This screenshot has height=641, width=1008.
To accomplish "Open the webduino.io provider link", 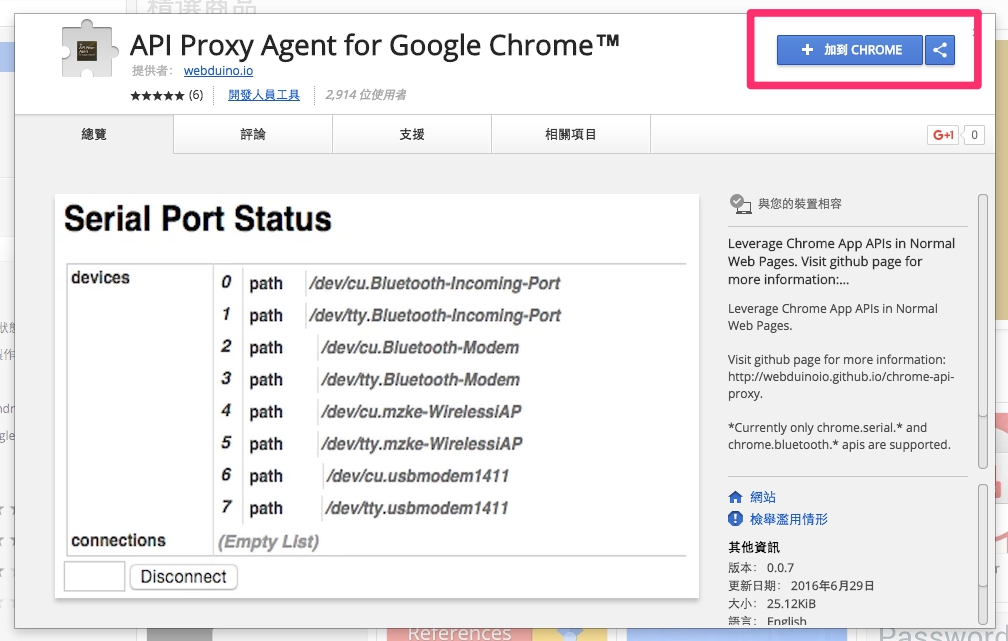I will click(219, 71).
